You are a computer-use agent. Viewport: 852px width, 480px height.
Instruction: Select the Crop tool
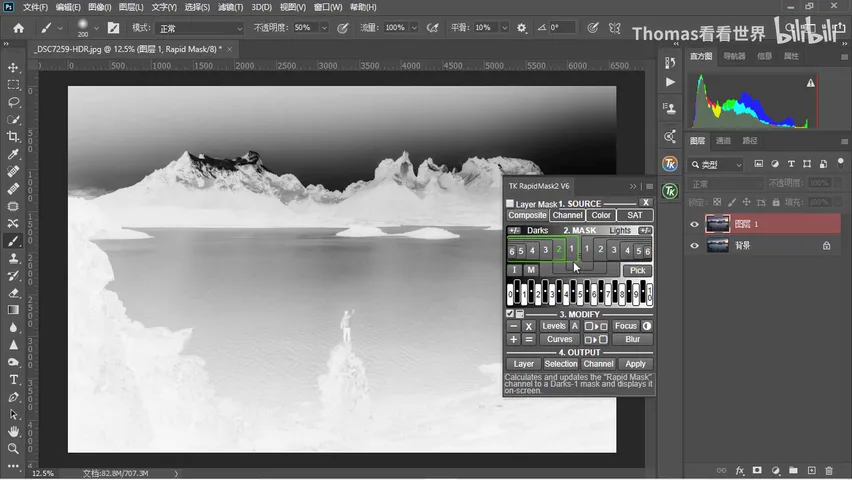(14, 137)
